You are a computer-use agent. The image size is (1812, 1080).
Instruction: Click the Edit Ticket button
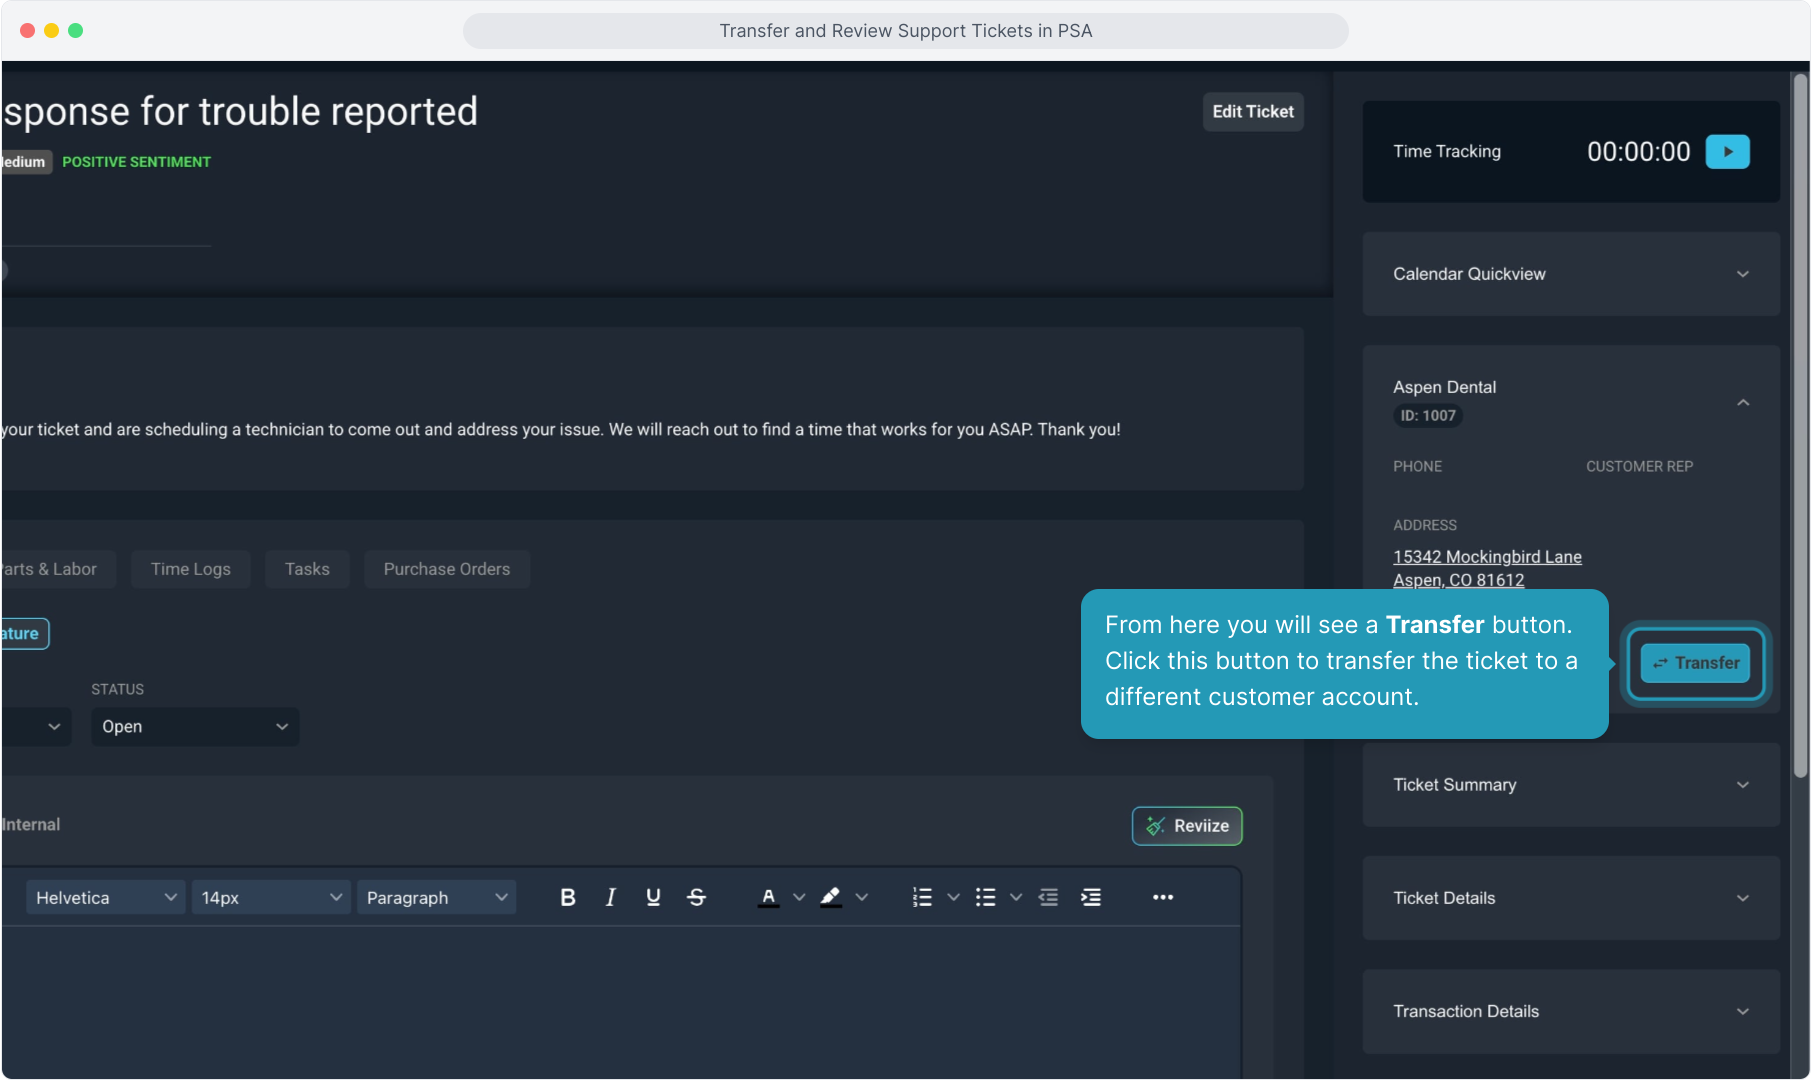(x=1252, y=112)
